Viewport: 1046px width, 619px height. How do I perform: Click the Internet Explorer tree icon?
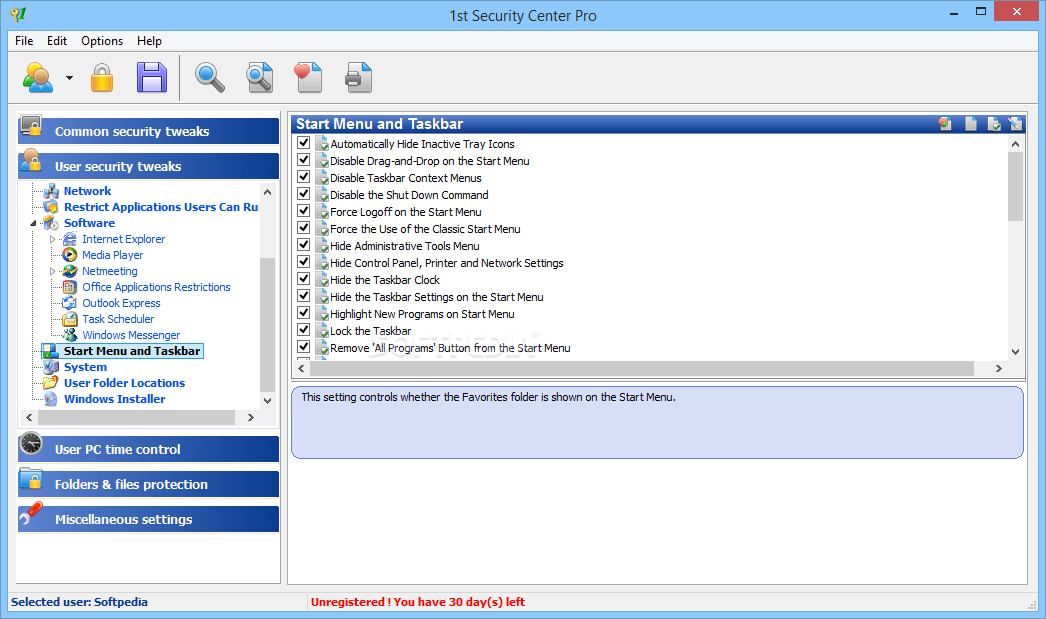(70, 239)
